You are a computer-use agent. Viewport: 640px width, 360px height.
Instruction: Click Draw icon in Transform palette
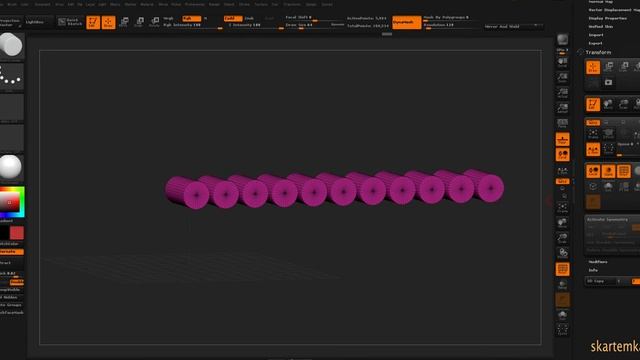[x=593, y=67]
